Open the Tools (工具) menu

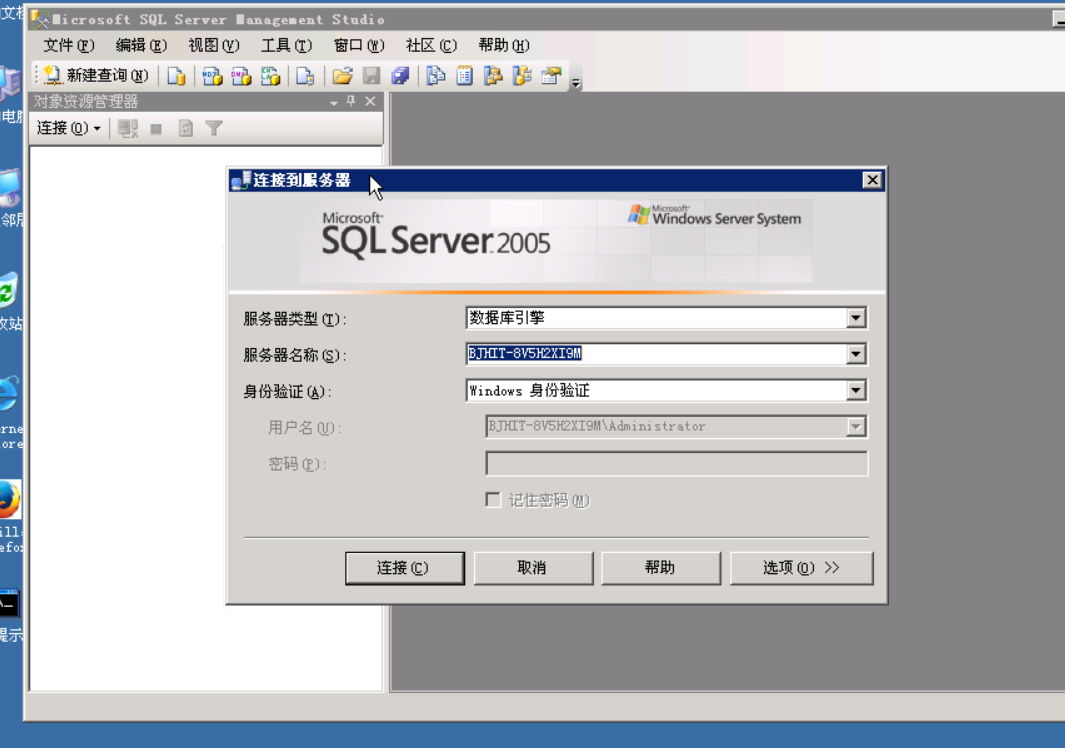tap(287, 46)
